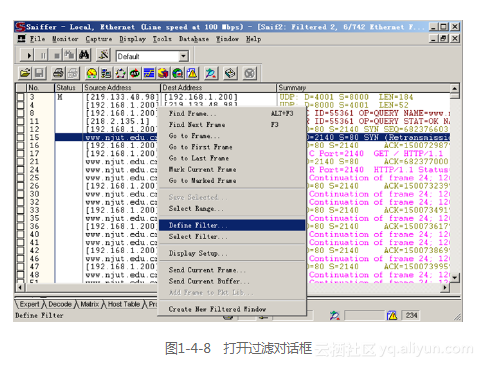Choose Create New Filtered Window entry

pyautogui.click(x=232, y=309)
